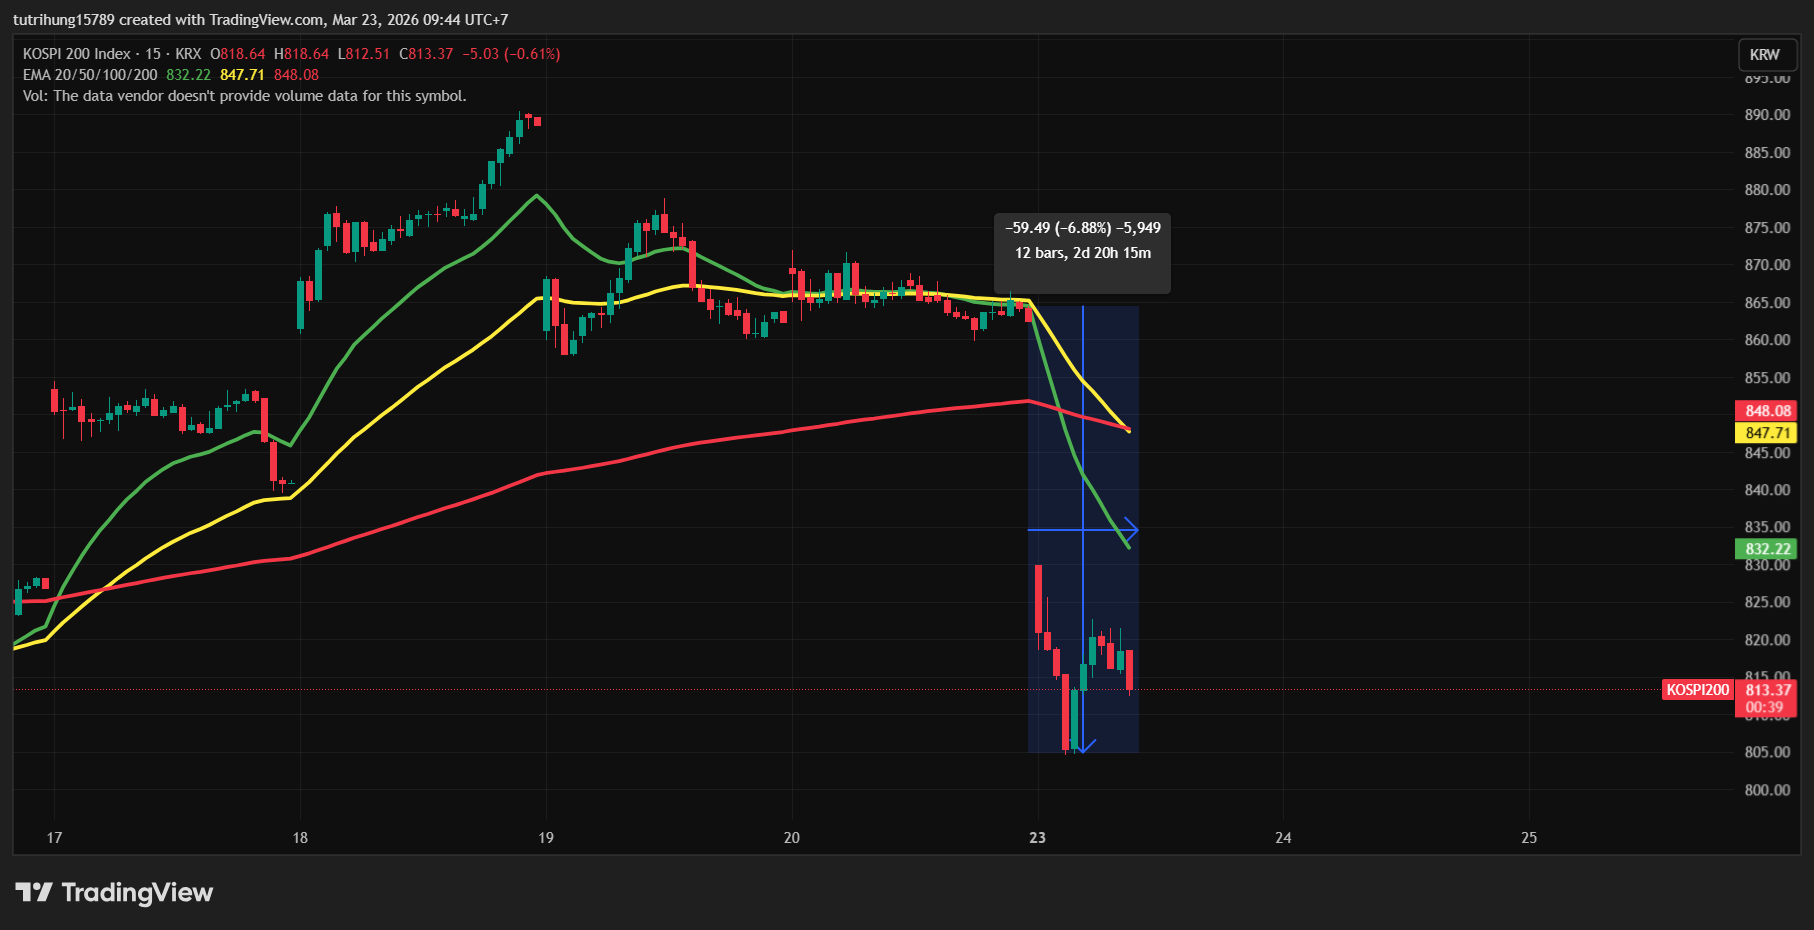The height and width of the screenshot is (930, 1814).
Task: Click the red 848.08 EMA price label
Action: (1766, 411)
